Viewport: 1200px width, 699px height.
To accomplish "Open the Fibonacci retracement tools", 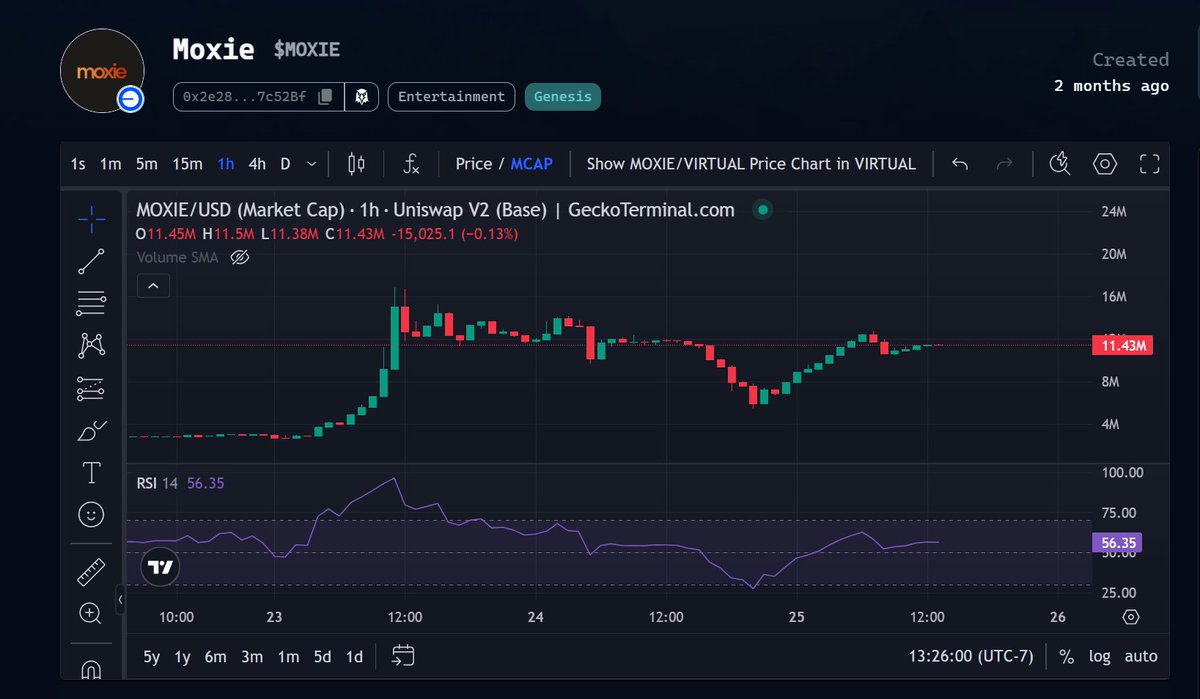I will [91, 303].
